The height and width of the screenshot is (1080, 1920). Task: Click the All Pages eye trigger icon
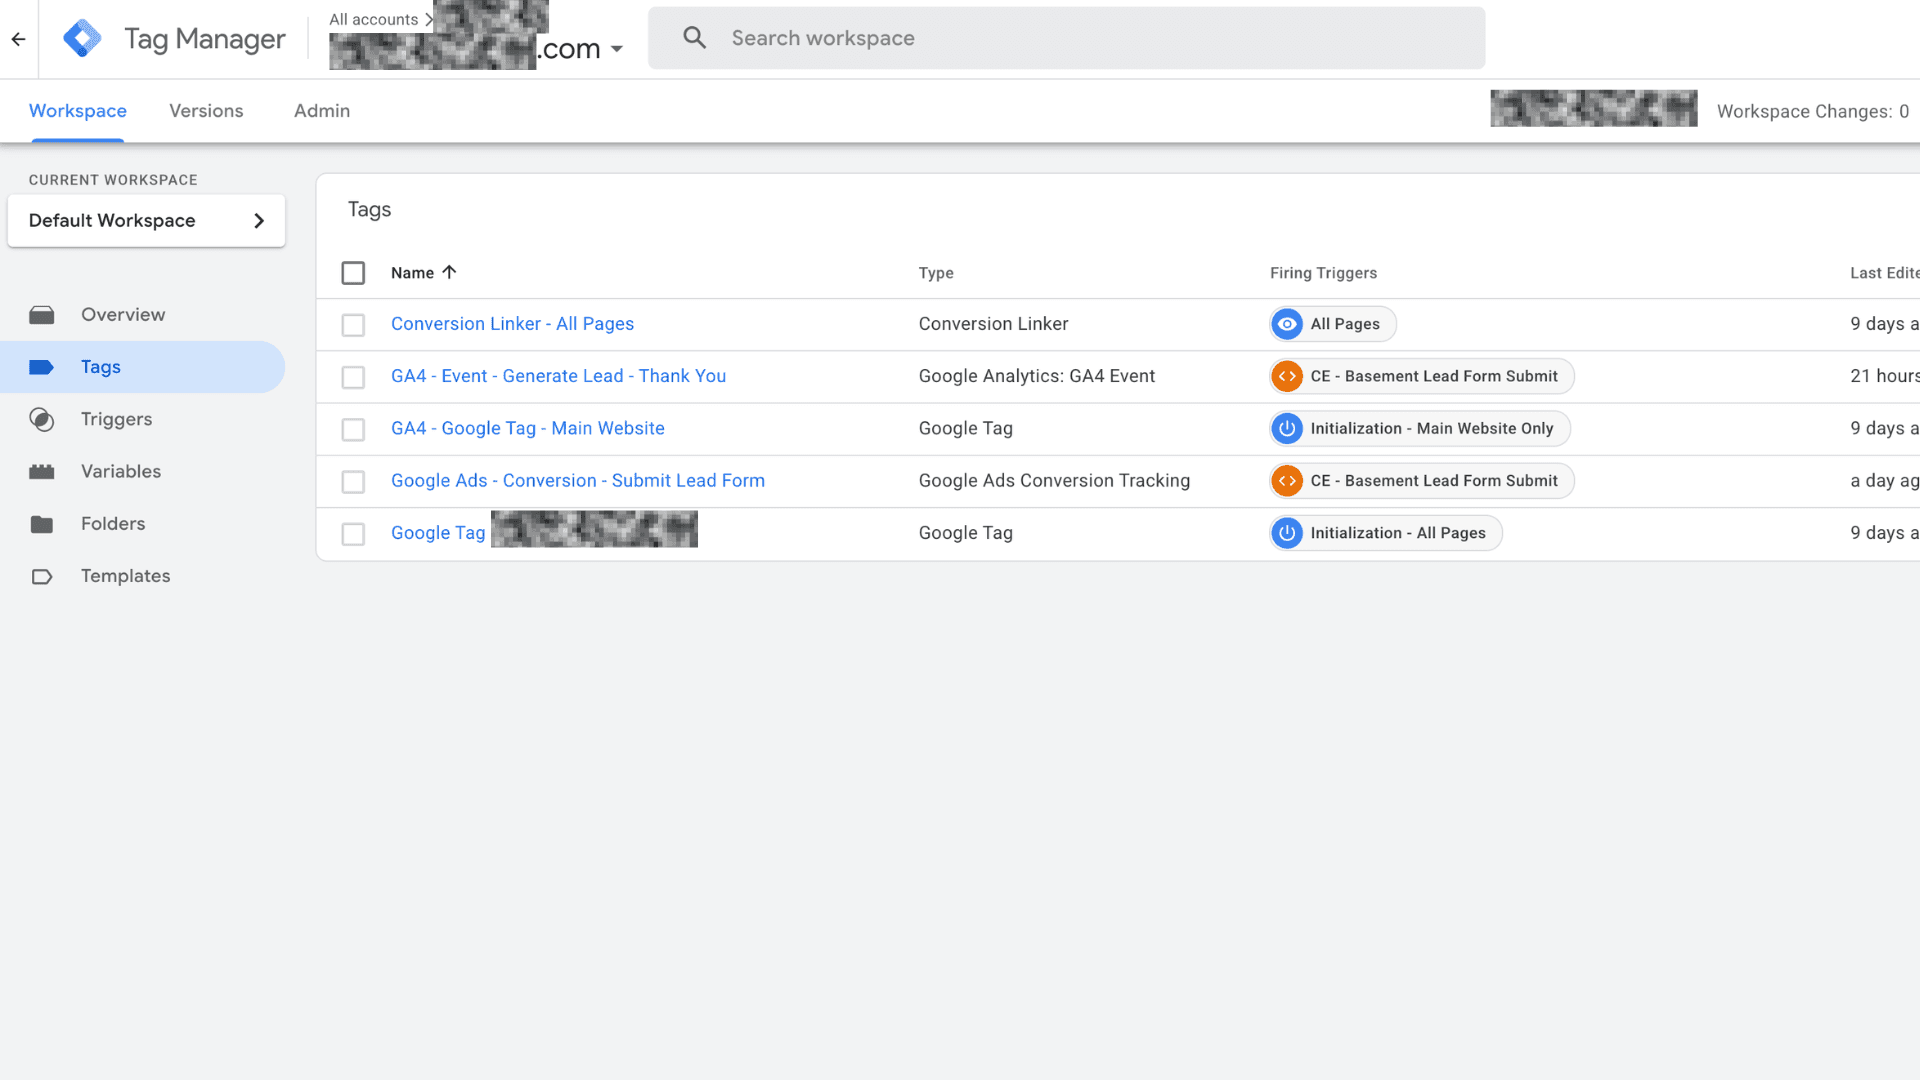click(1287, 324)
